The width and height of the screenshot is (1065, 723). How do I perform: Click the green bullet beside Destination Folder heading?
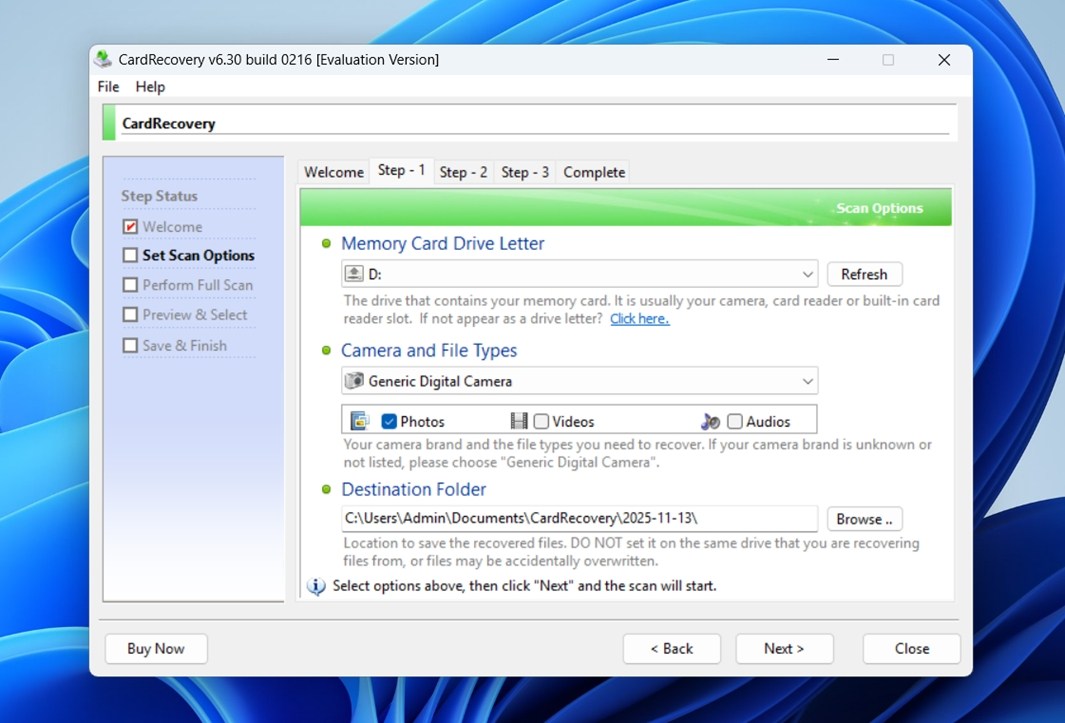(x=328, y=489)
